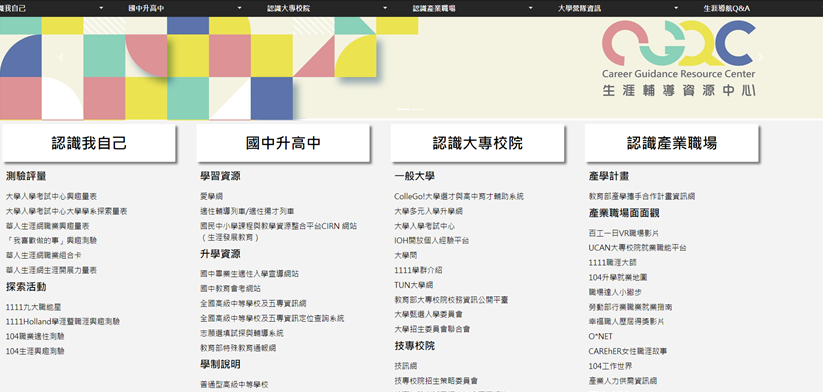
Task: Open the TUN大學網 link
Action: (414, 285)
